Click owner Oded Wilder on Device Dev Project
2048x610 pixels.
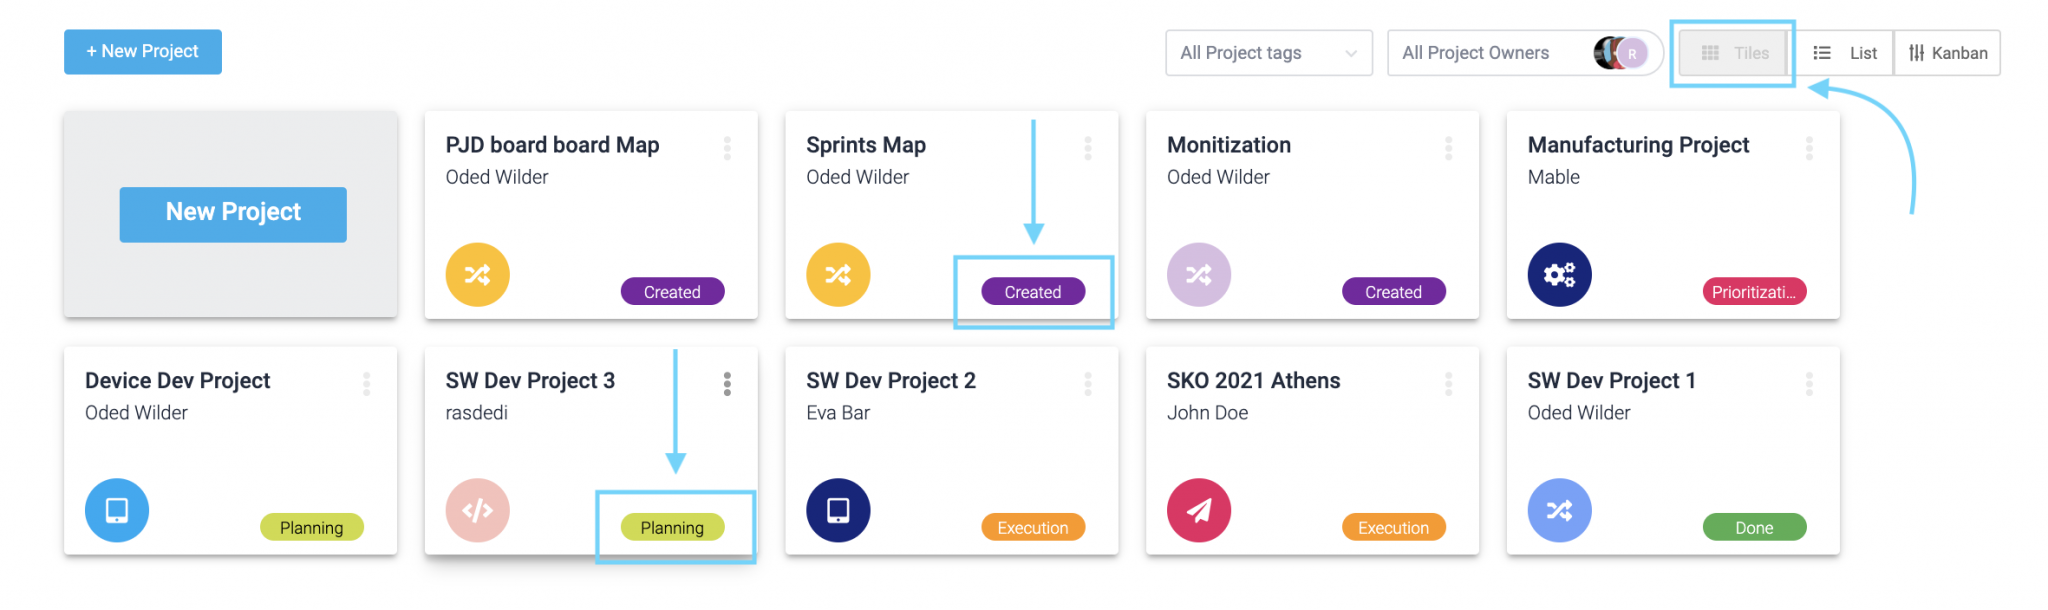[136, 413]
